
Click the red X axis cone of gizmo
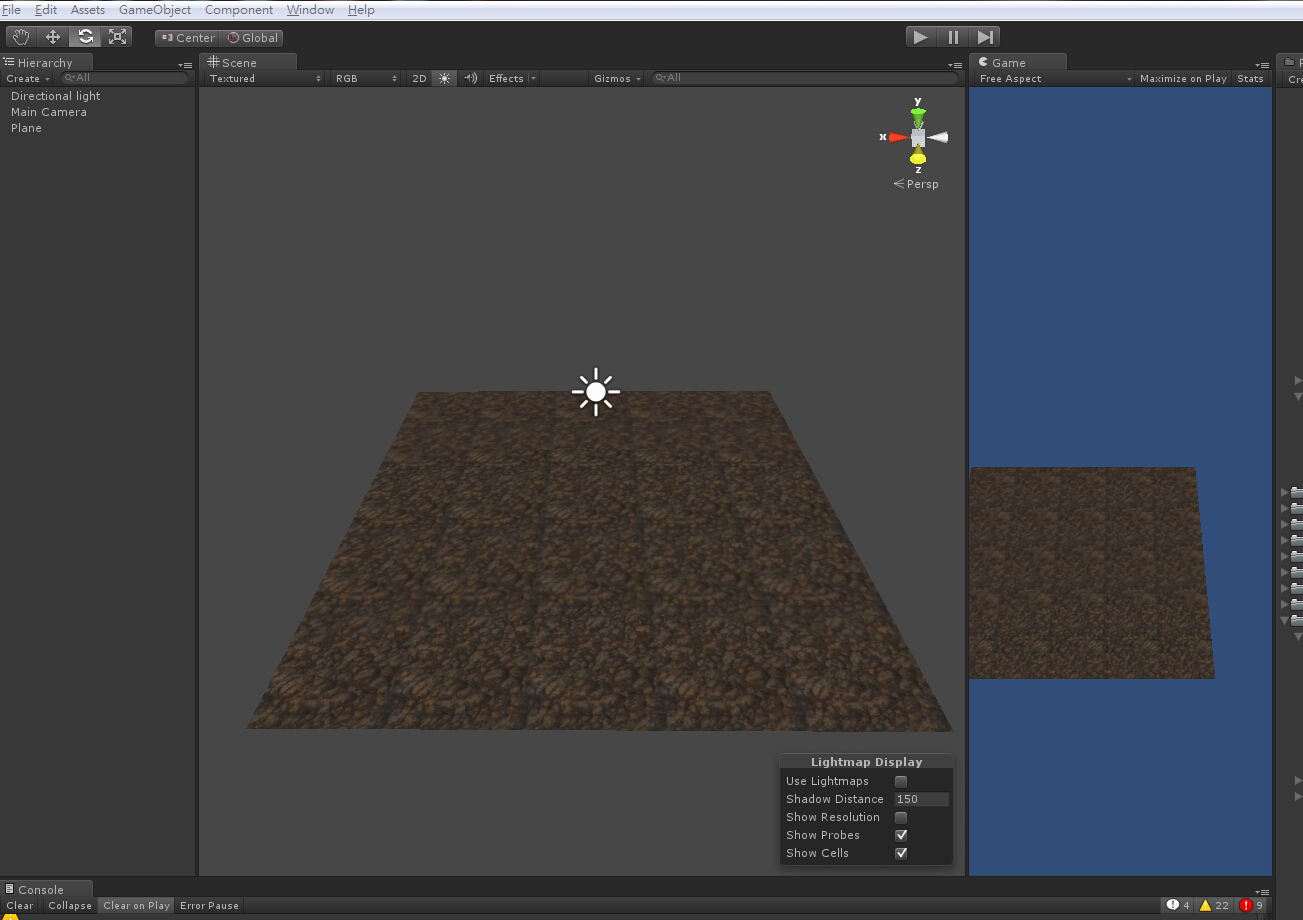(x=898, y=137)
